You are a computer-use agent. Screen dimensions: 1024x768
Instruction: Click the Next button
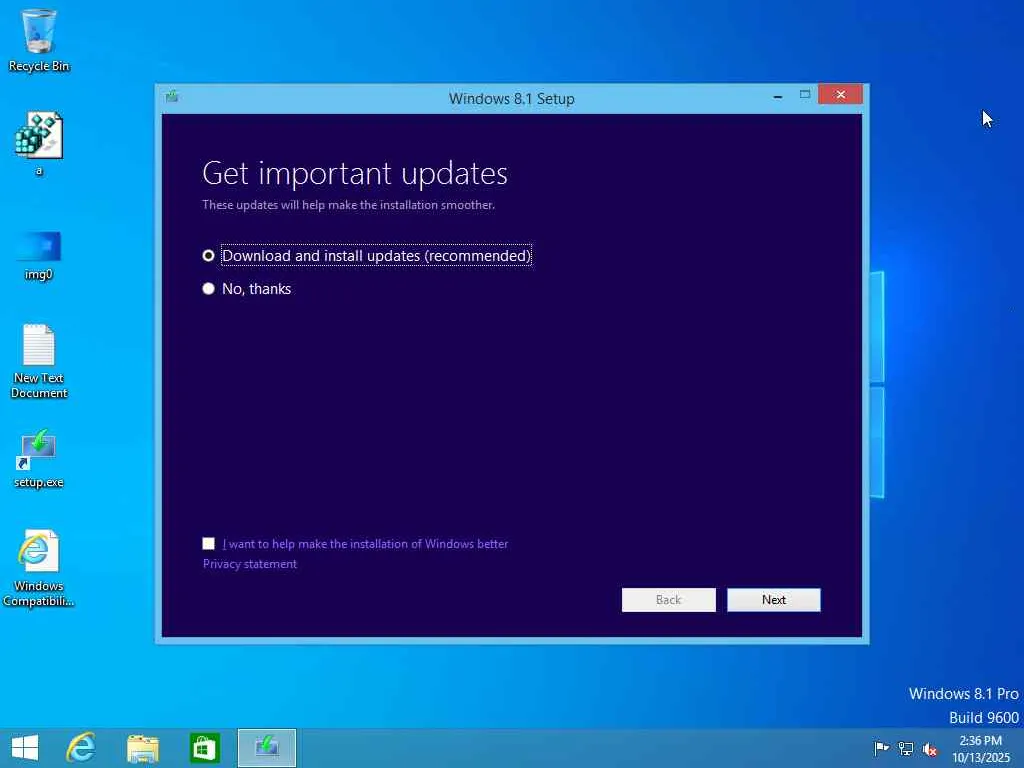[774, 600]
